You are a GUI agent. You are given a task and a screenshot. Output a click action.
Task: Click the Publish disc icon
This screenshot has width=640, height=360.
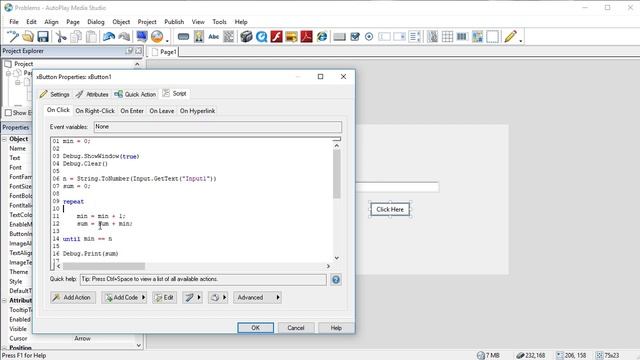click(157, 37)
